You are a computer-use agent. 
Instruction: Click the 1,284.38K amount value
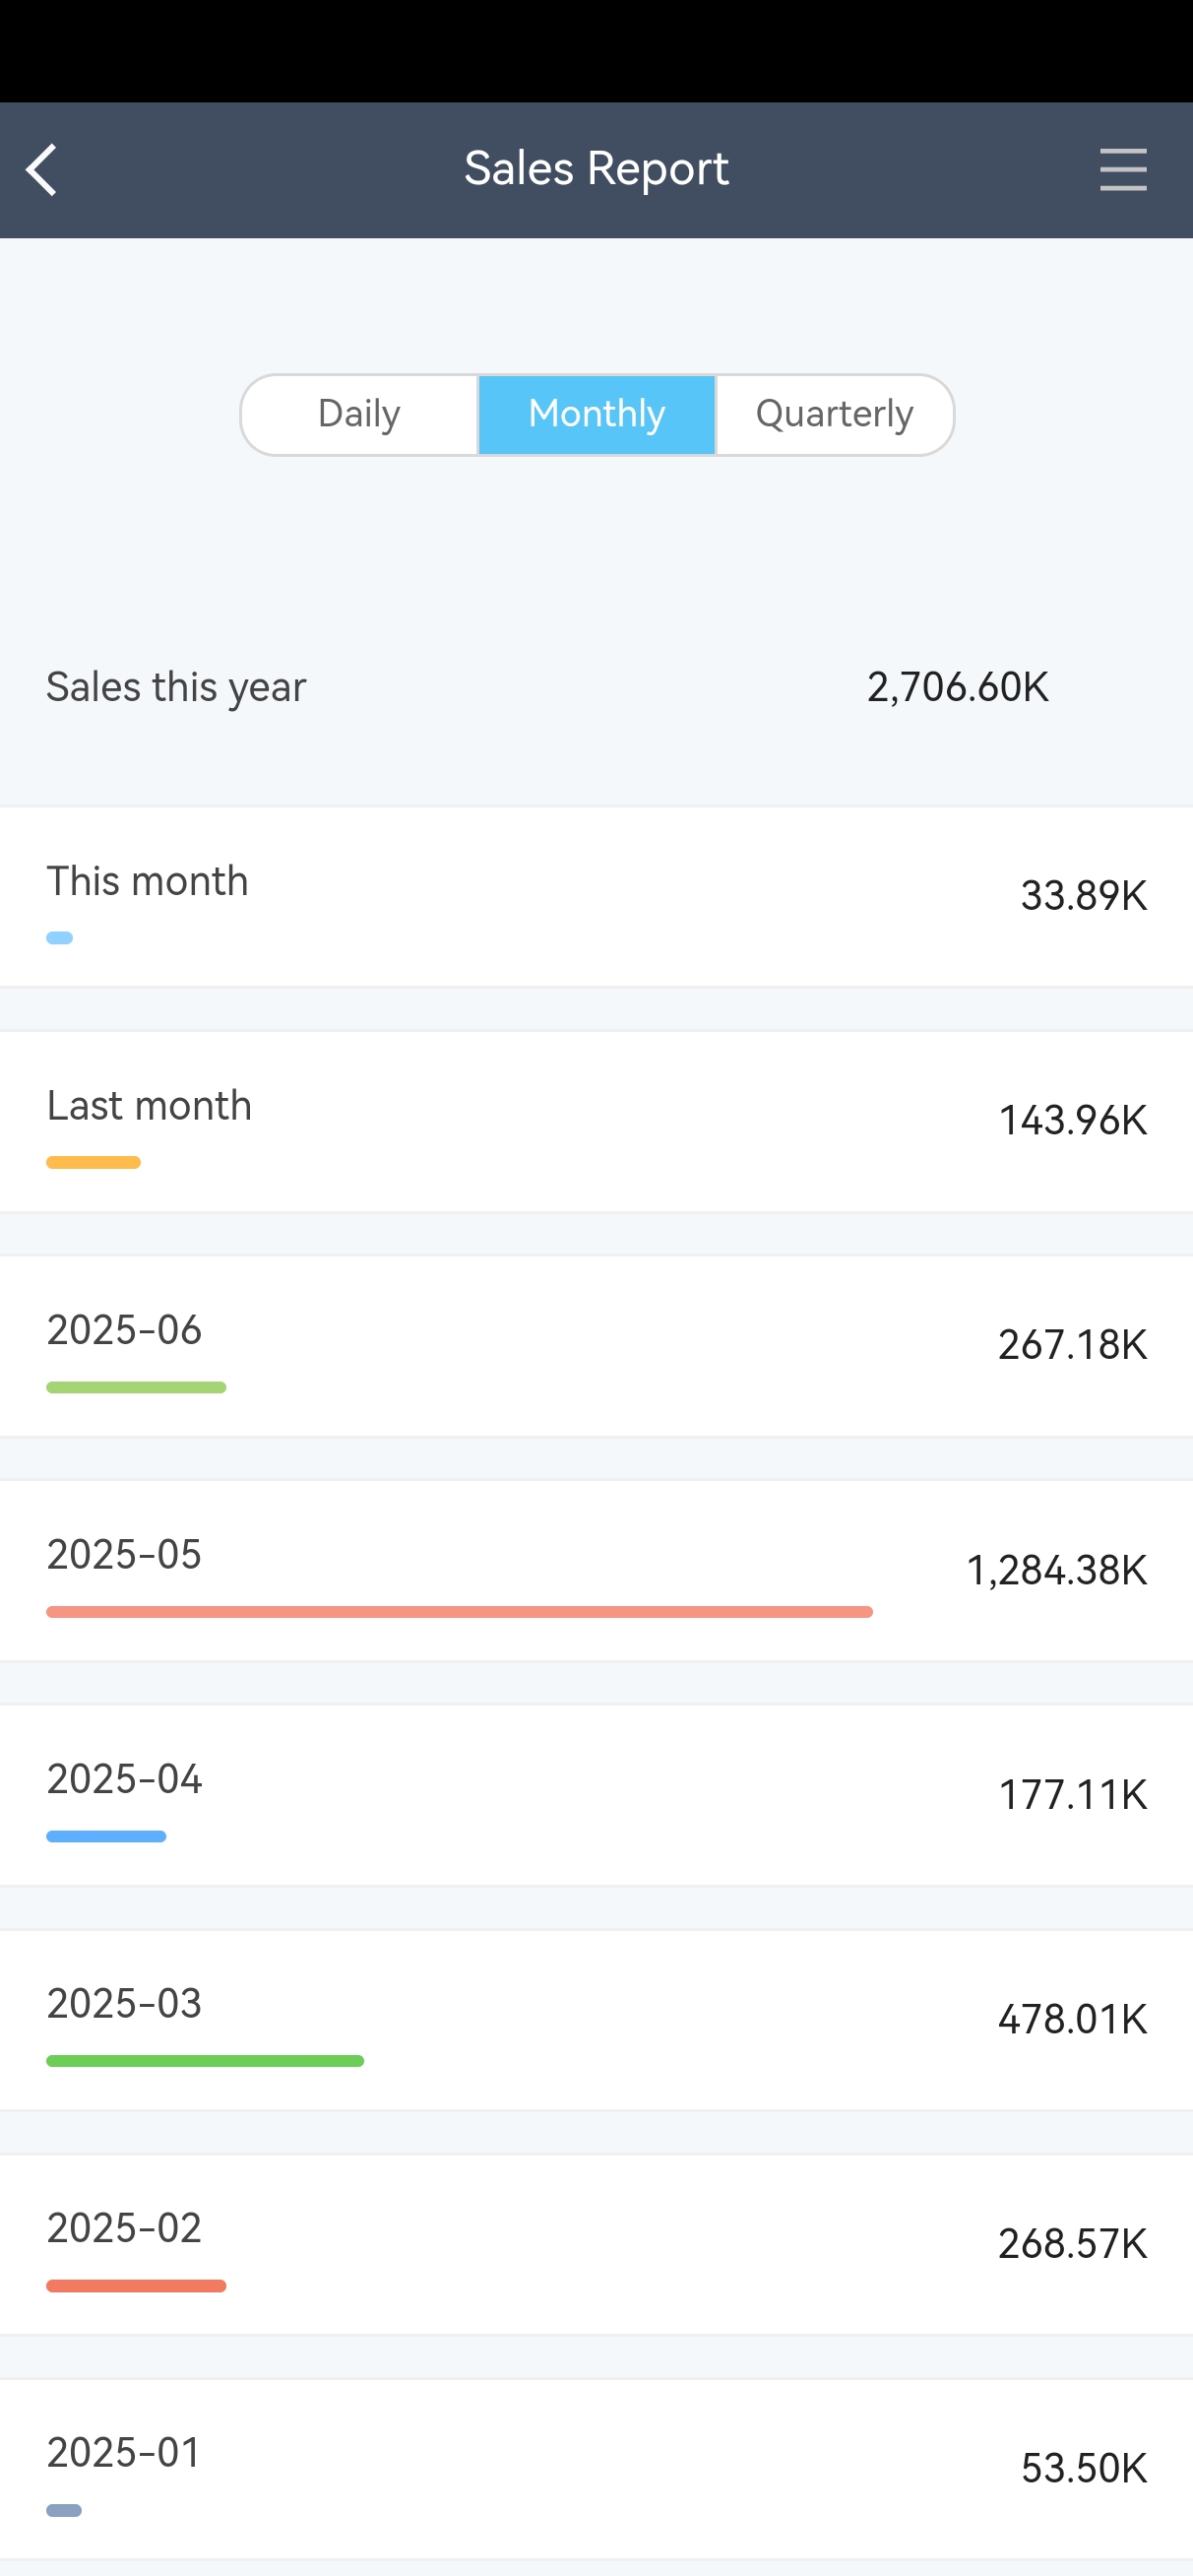[x=1056, y=1571]
